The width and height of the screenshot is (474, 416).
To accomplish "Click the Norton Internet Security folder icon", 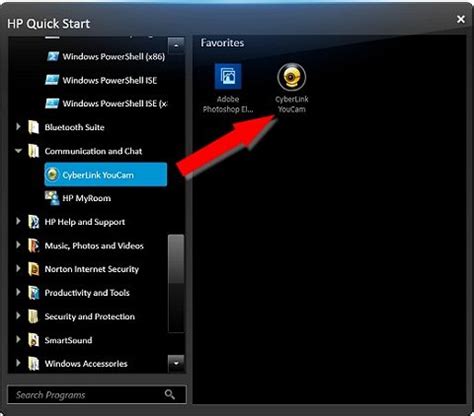I will point(33,269).
